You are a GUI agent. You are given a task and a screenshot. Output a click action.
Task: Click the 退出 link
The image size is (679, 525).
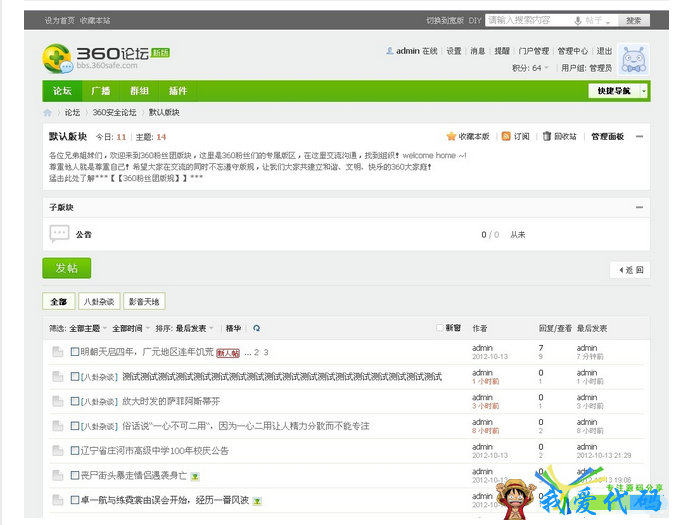pyautogui.click(x=604, y=51)
